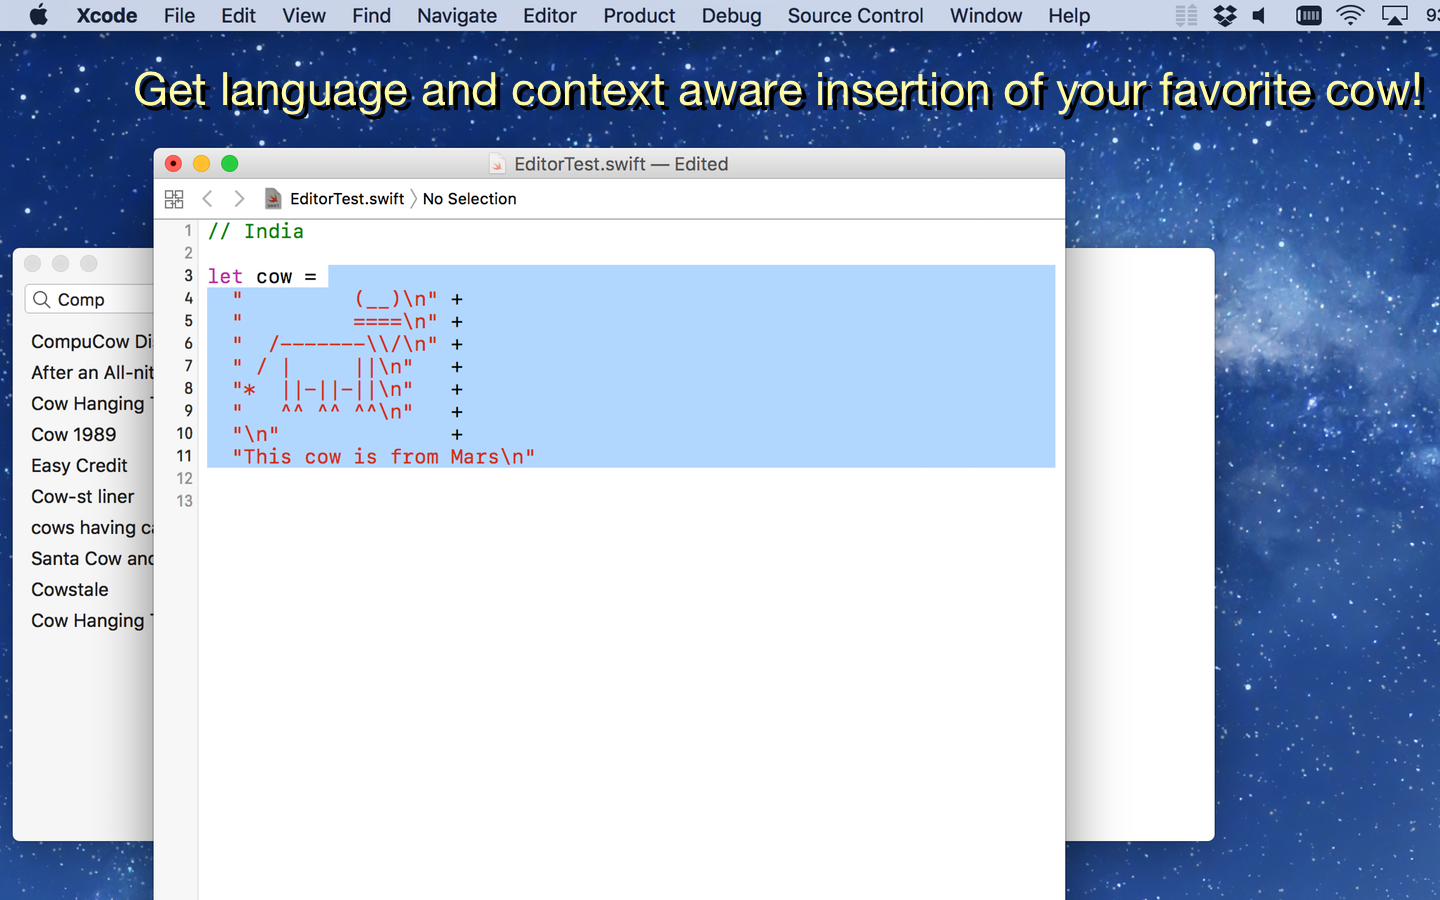Open the Apple menu
Screen dimensions: 1440x900
click(x=38, y=16)
